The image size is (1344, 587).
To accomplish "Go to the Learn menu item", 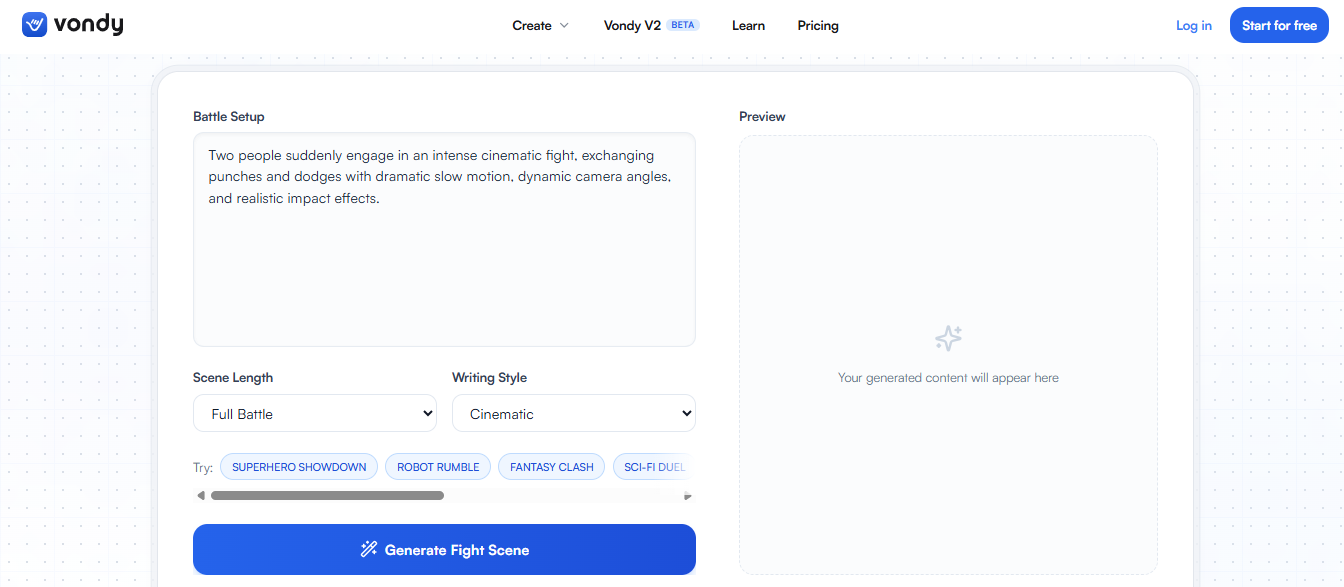I will click(x=748, y=26).
